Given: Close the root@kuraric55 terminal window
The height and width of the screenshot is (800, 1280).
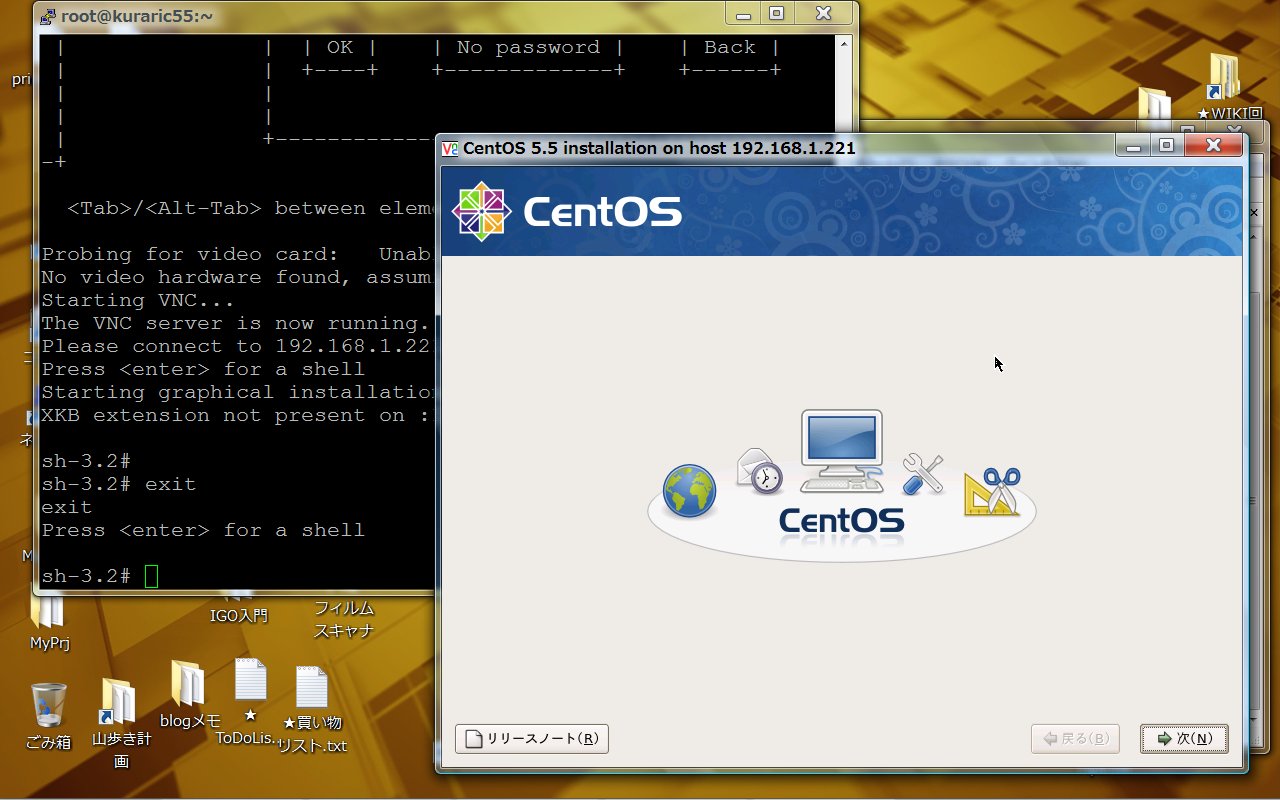Looking at the screenshot, I should click(x=824, y=14).
